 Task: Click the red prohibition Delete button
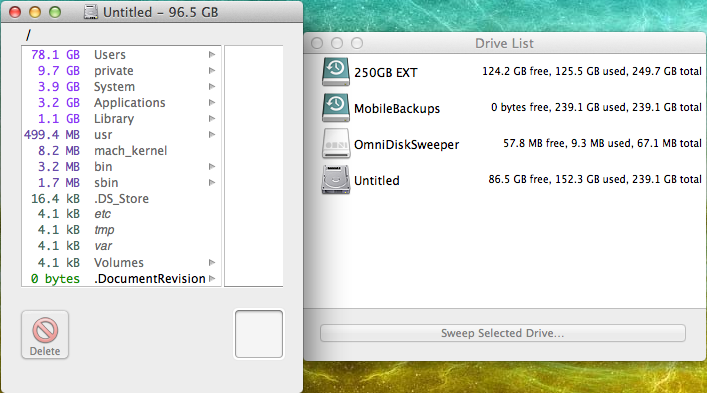click(45, 334)
